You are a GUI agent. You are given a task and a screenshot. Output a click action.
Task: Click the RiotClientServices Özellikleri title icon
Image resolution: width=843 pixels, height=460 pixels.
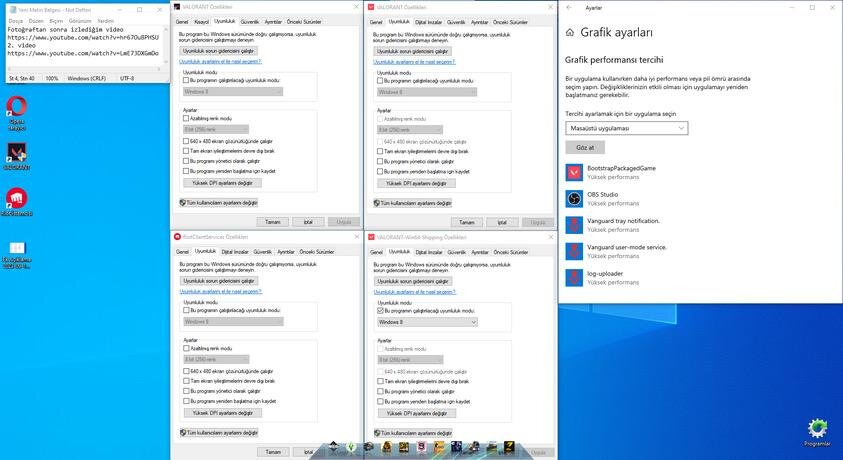(x=177, y=236)
